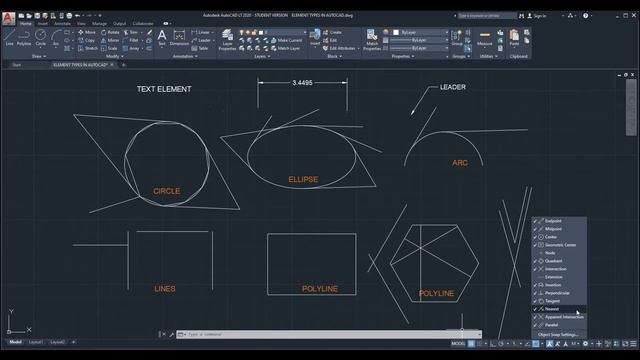Viewport: 640px width, 360px height.
Task: Click the Copy modify tool
Action: [x=87, y=40]
